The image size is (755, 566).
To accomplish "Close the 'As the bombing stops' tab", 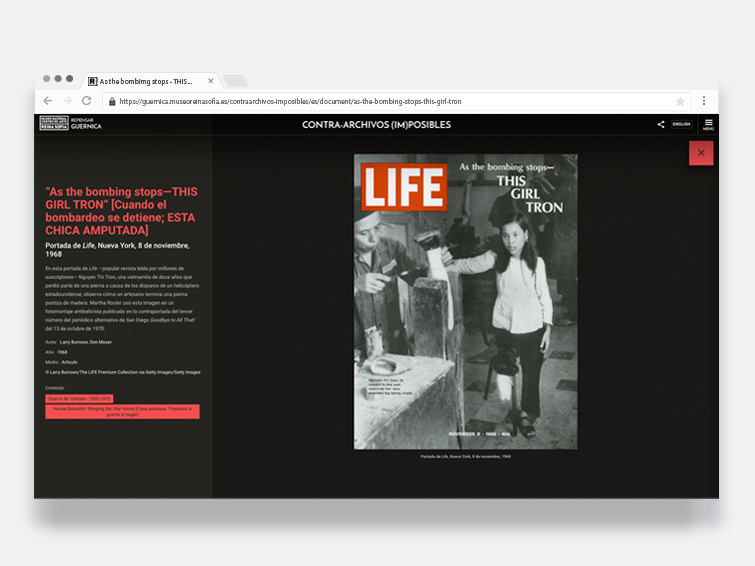I will 210,81.
